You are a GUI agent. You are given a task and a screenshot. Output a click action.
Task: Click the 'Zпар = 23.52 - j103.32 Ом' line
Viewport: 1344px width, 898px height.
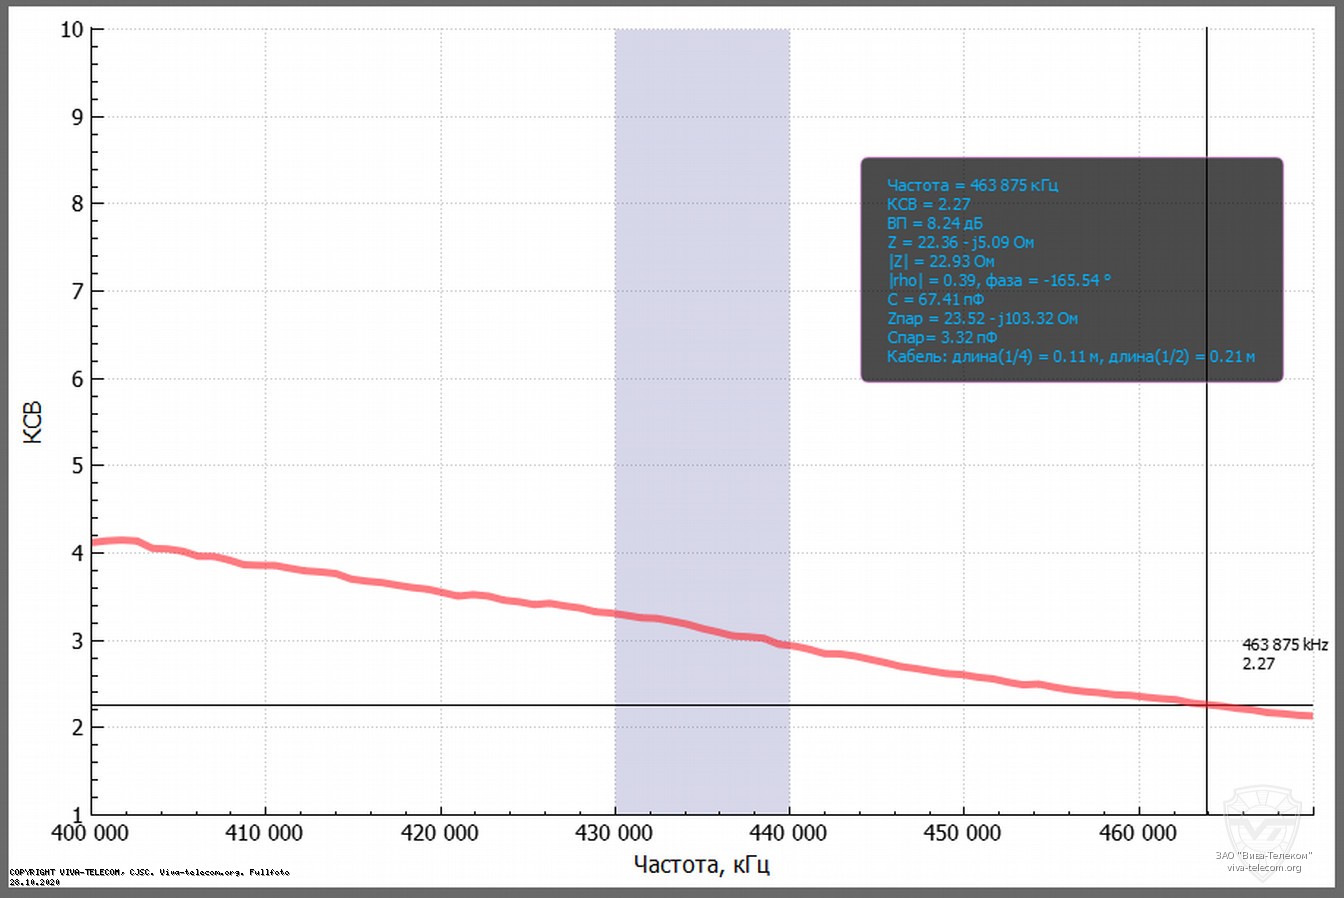[x=982, y=318]
